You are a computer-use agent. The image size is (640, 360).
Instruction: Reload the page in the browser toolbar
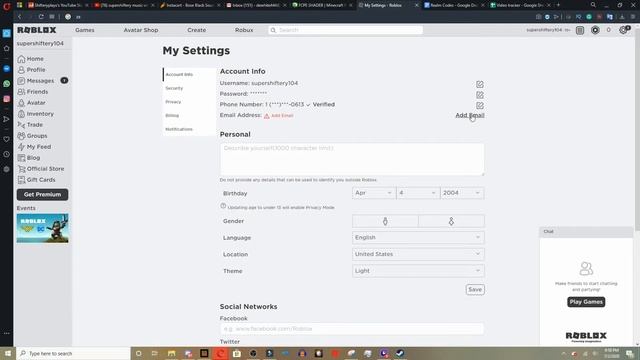pyautogui.click(x=41, y=17)
